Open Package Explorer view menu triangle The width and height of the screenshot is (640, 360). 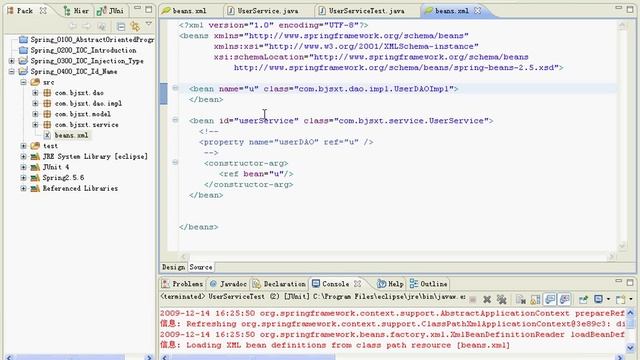149,25
